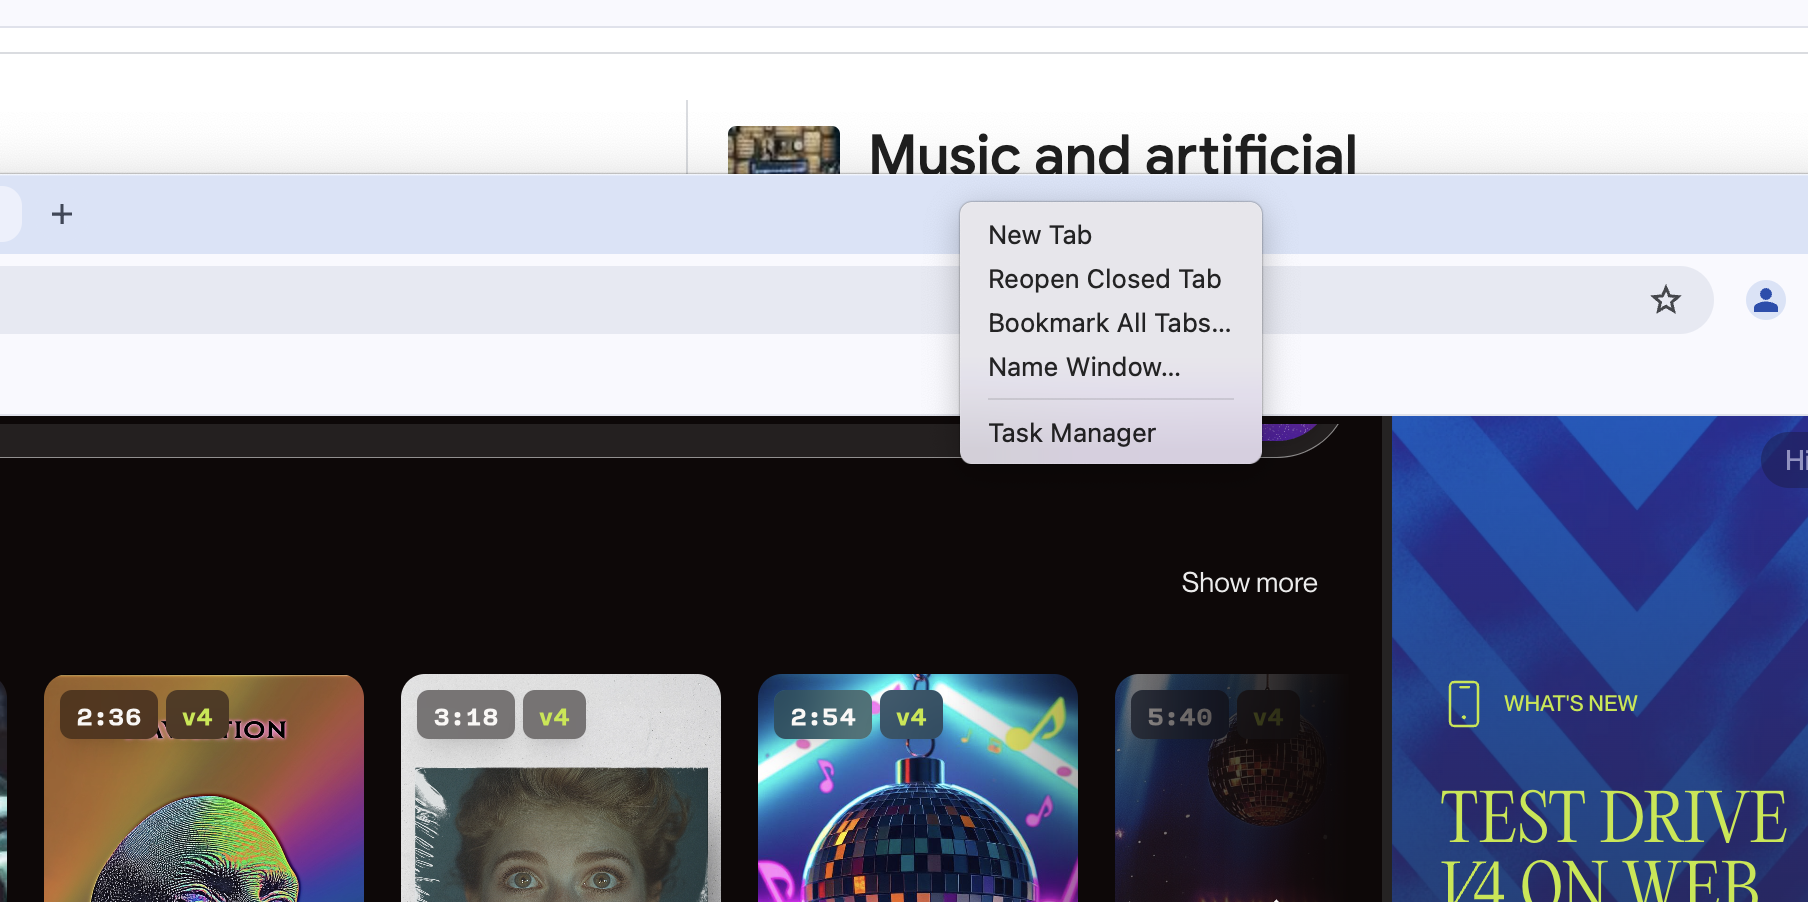Image resolution: width=1808 pixels, height=902 pixels.
Task: Click the Show more link
Action: coord(1249,583)
